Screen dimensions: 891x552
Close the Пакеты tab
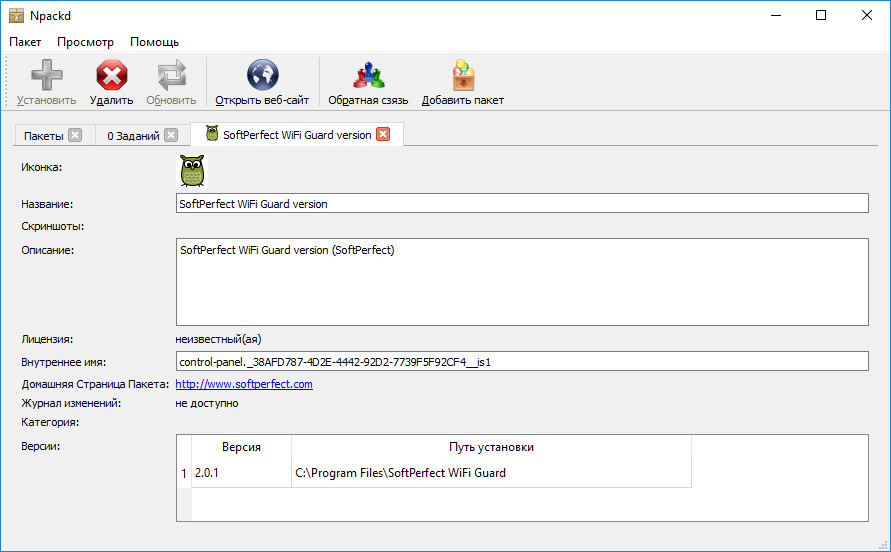pos(75,135)
